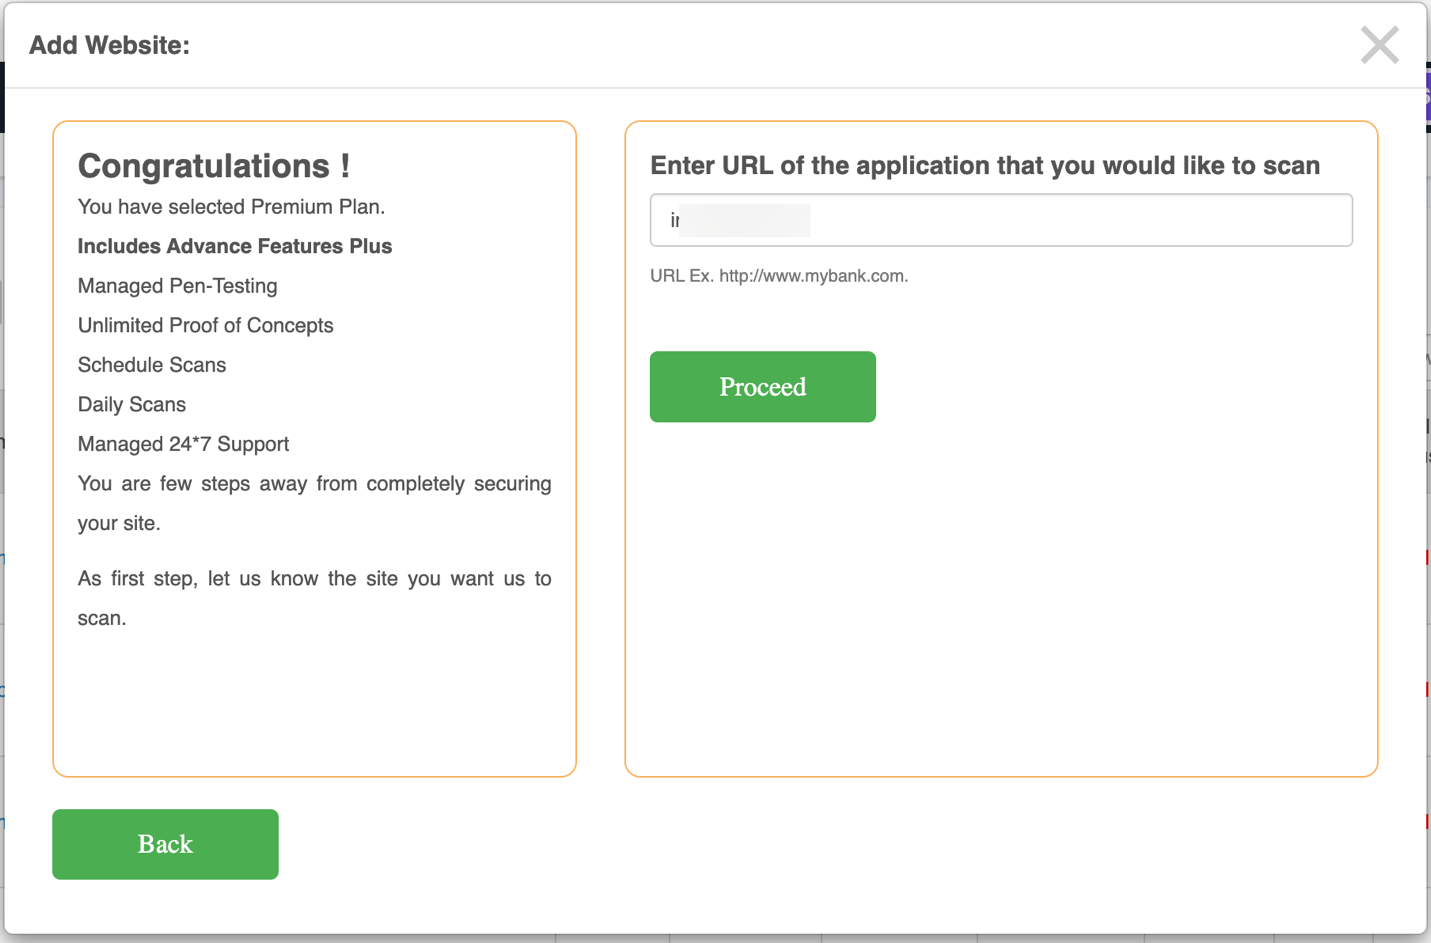Click 'Includes Advance Features Plus' bold text
Image resolution: width=1431 pixels, height=943 pixels.
coord(235,246)
